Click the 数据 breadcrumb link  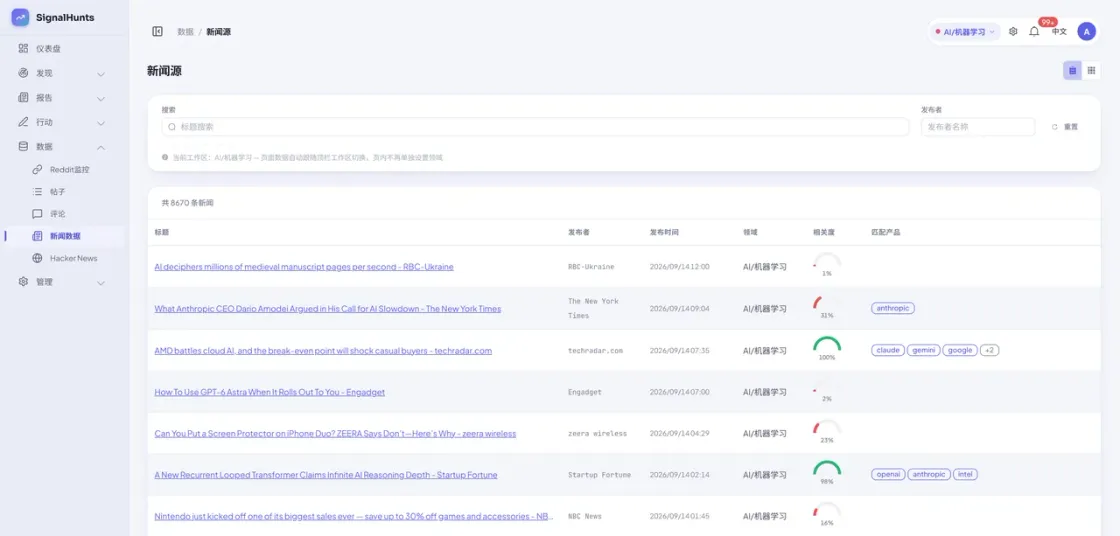pos(185,31)
